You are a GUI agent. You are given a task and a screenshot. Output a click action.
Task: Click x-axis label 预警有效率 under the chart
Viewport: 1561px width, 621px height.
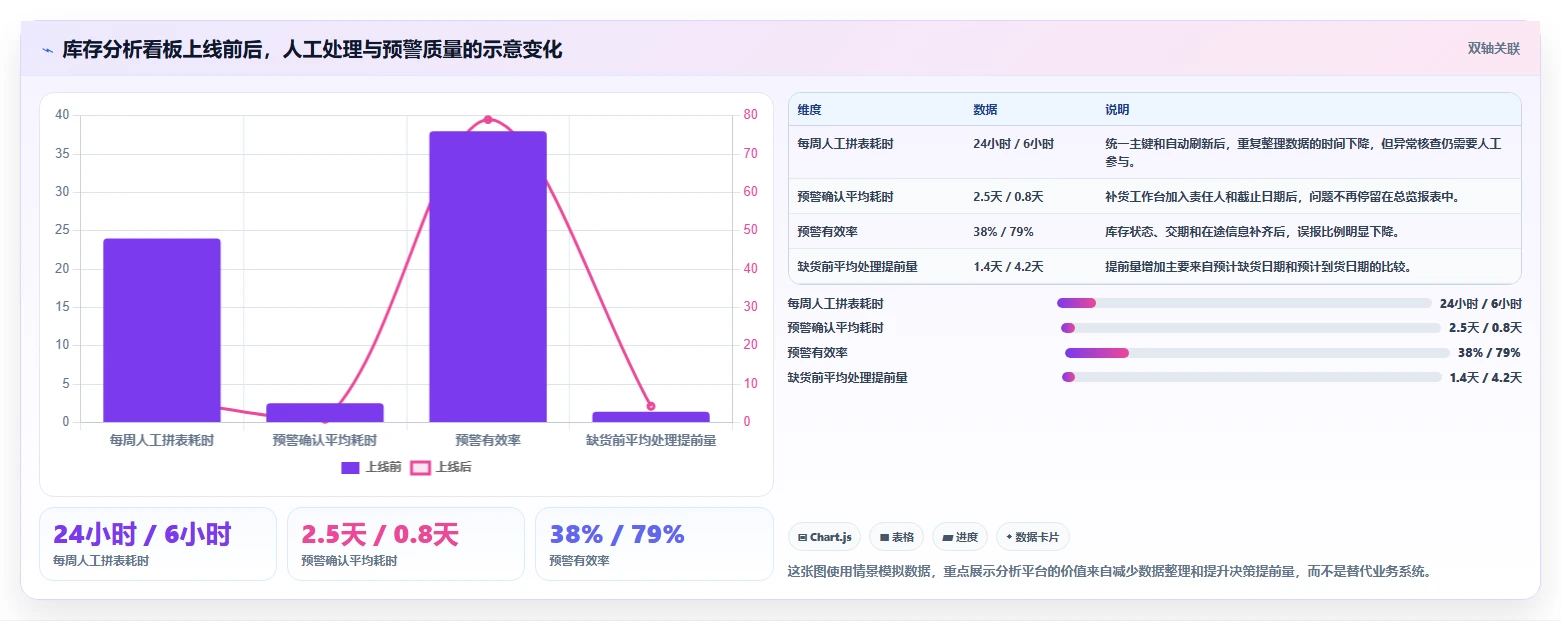coord(488,440)
